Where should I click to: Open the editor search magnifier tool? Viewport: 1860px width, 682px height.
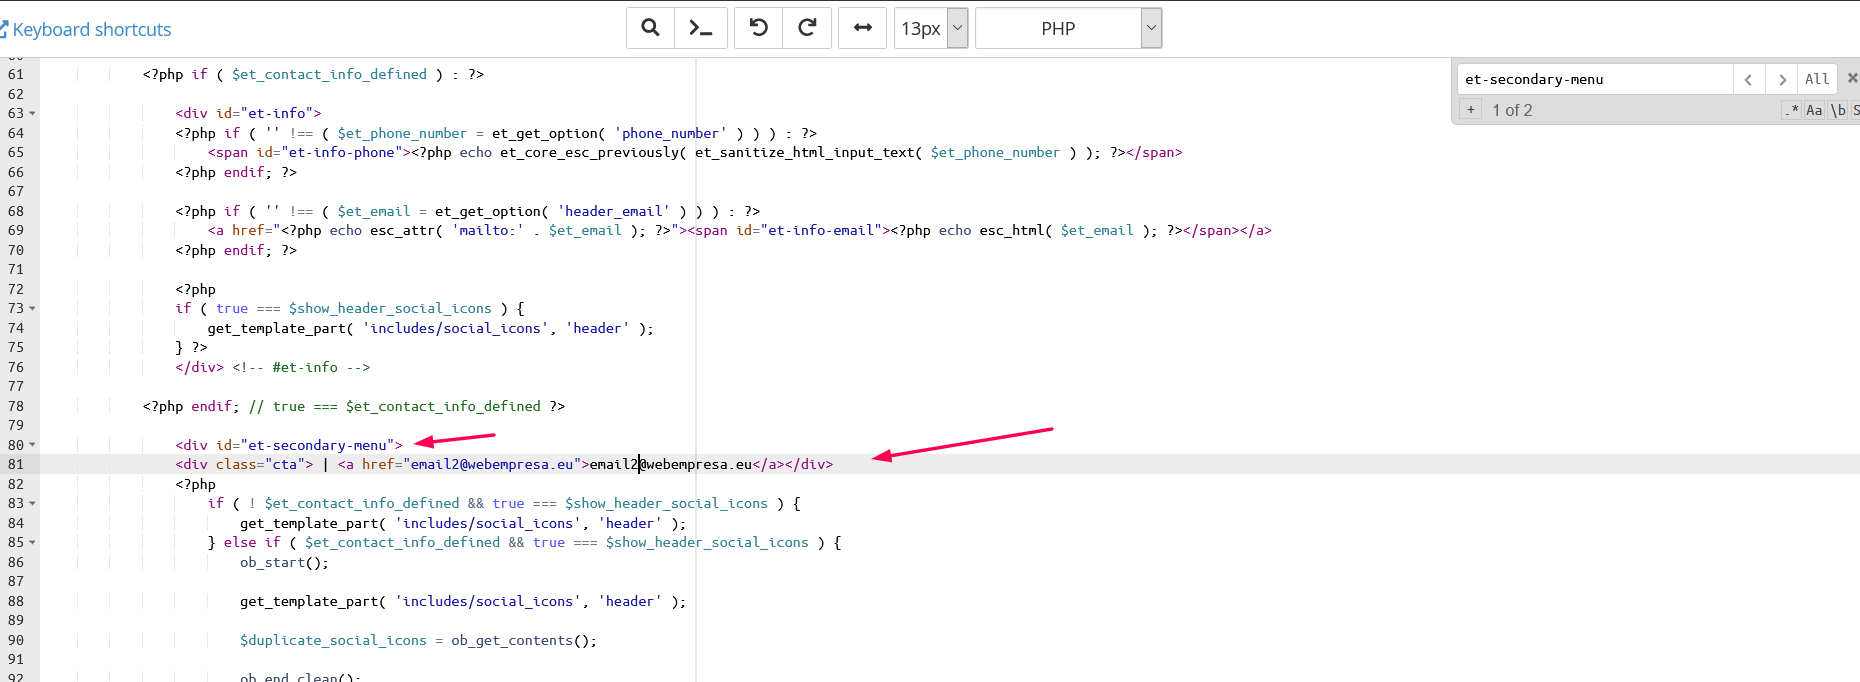[650, 28]
